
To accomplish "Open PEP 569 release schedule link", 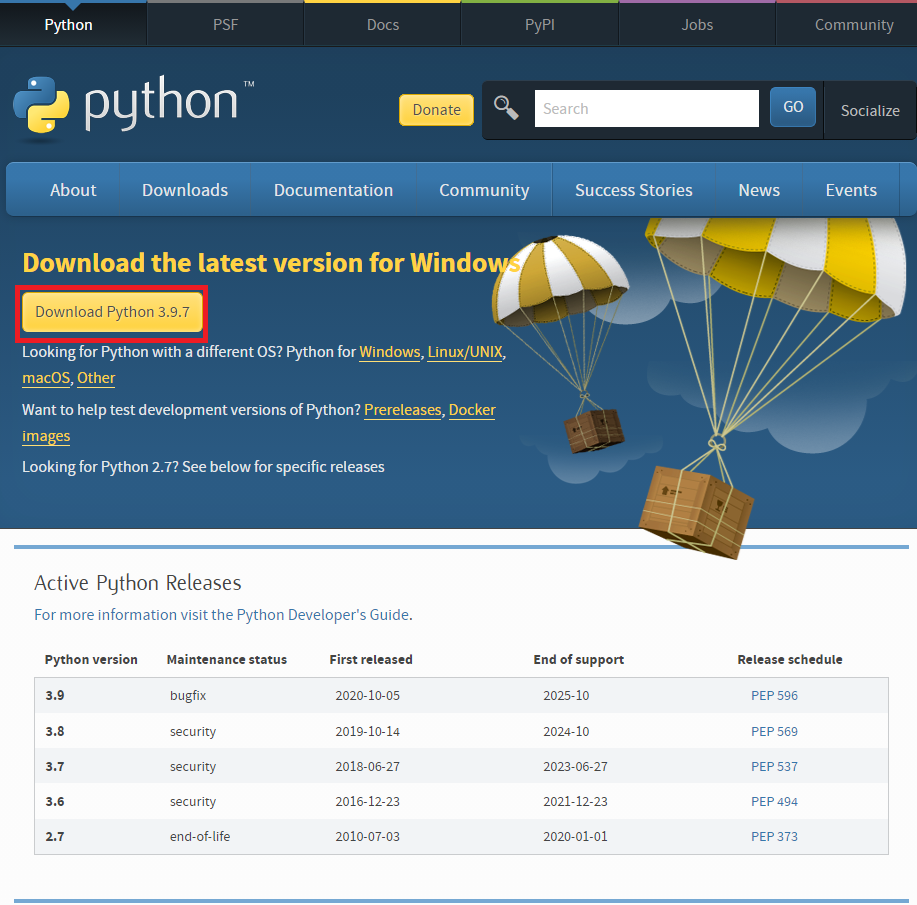I will [774, 731].
